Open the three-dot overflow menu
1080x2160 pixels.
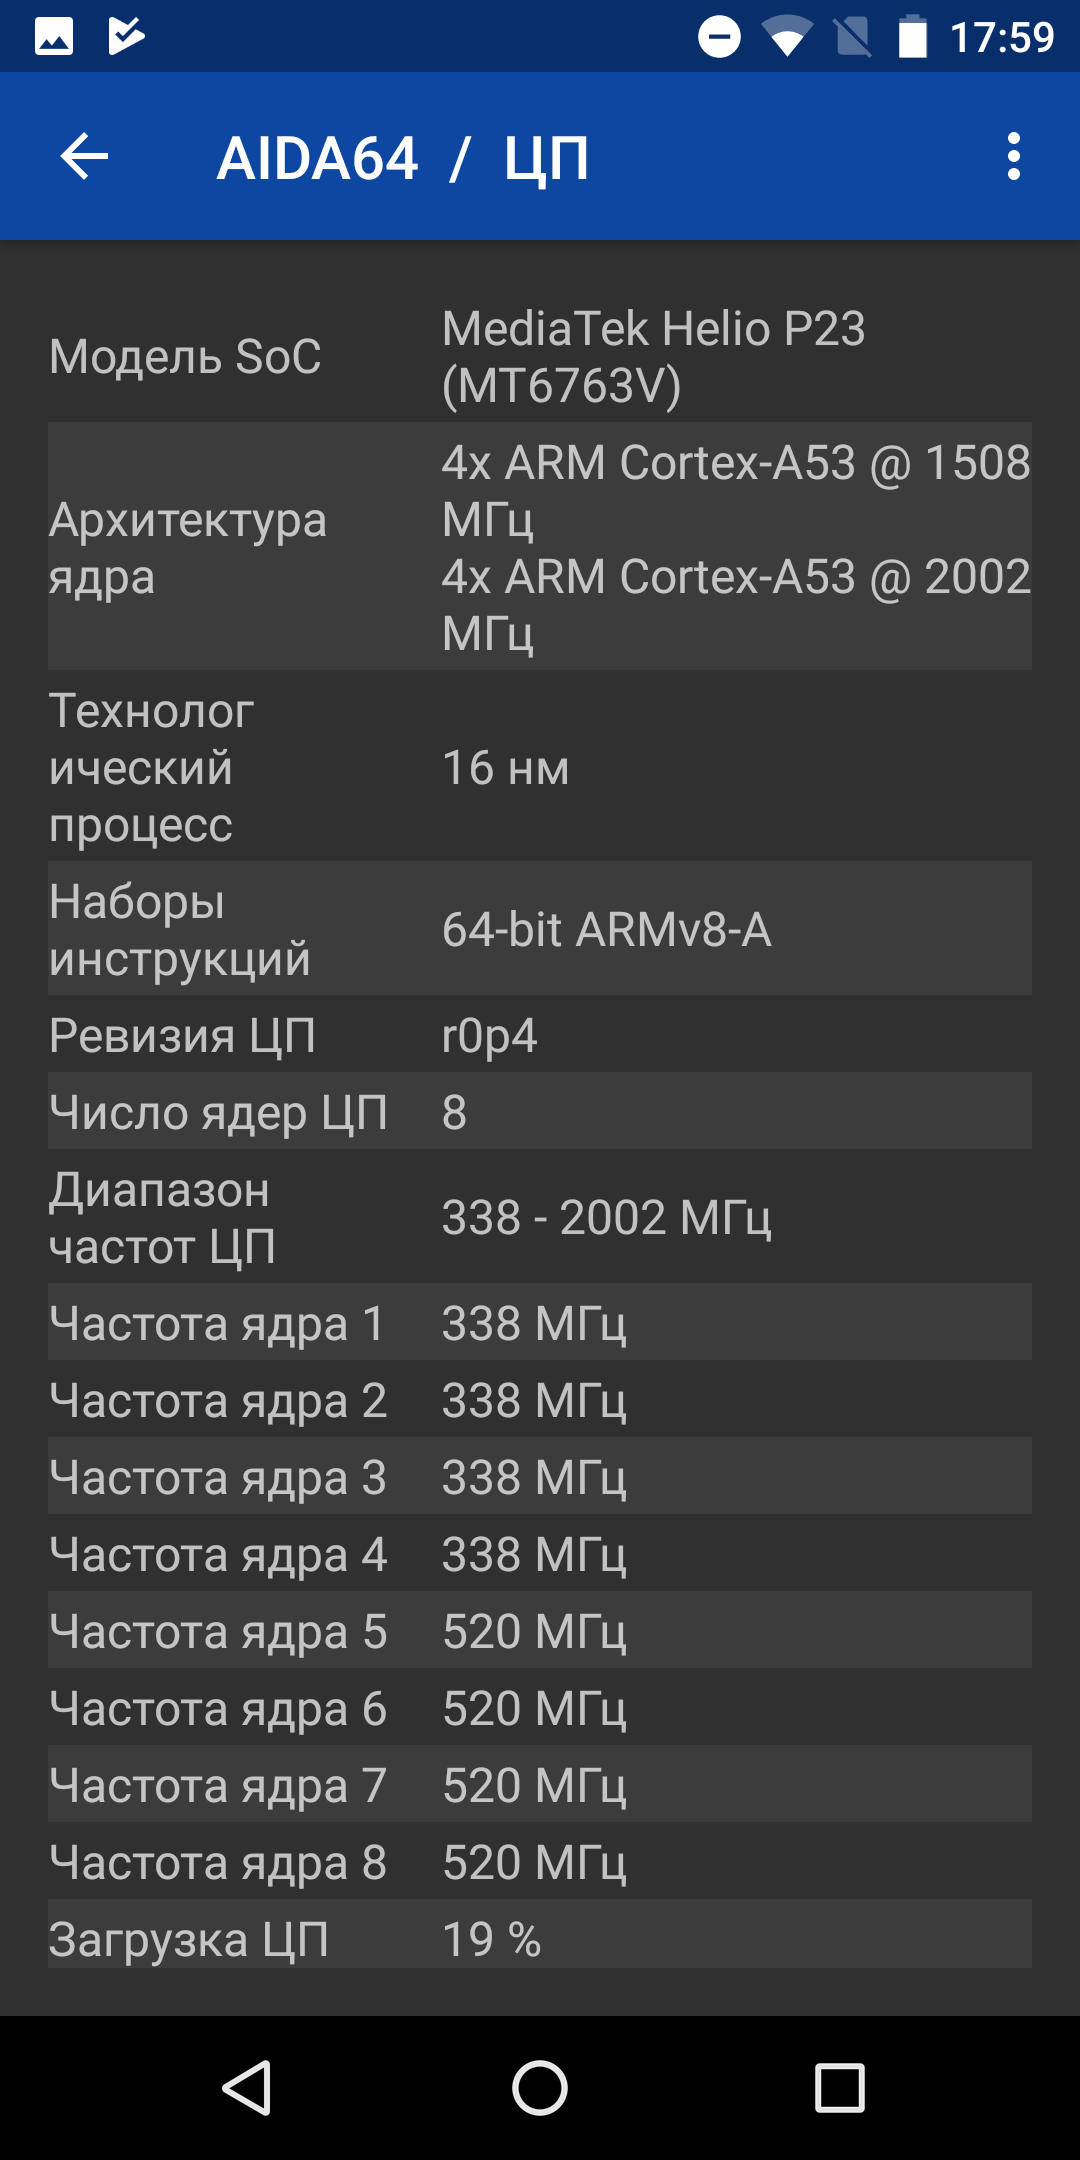[1014, 157]
